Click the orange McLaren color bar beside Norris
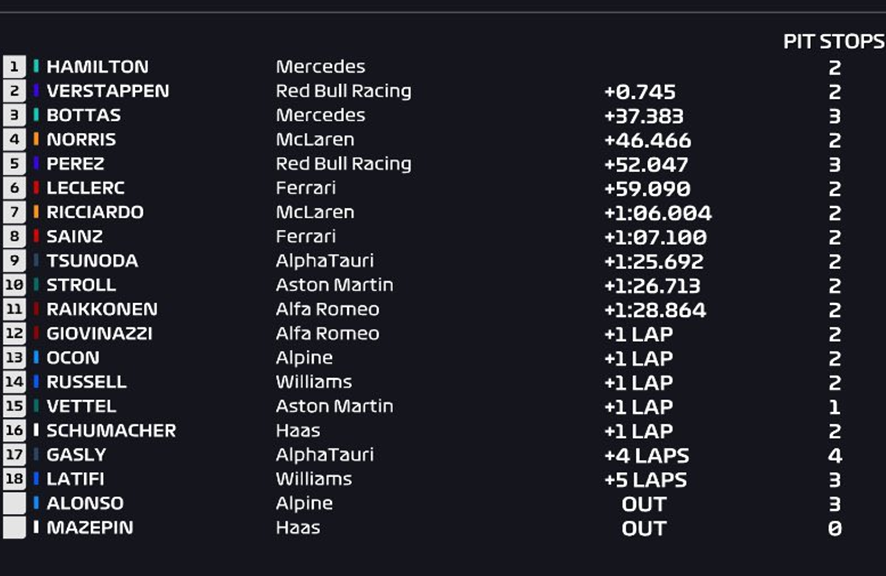The image size is (886, 576). [x=36, y=139]
